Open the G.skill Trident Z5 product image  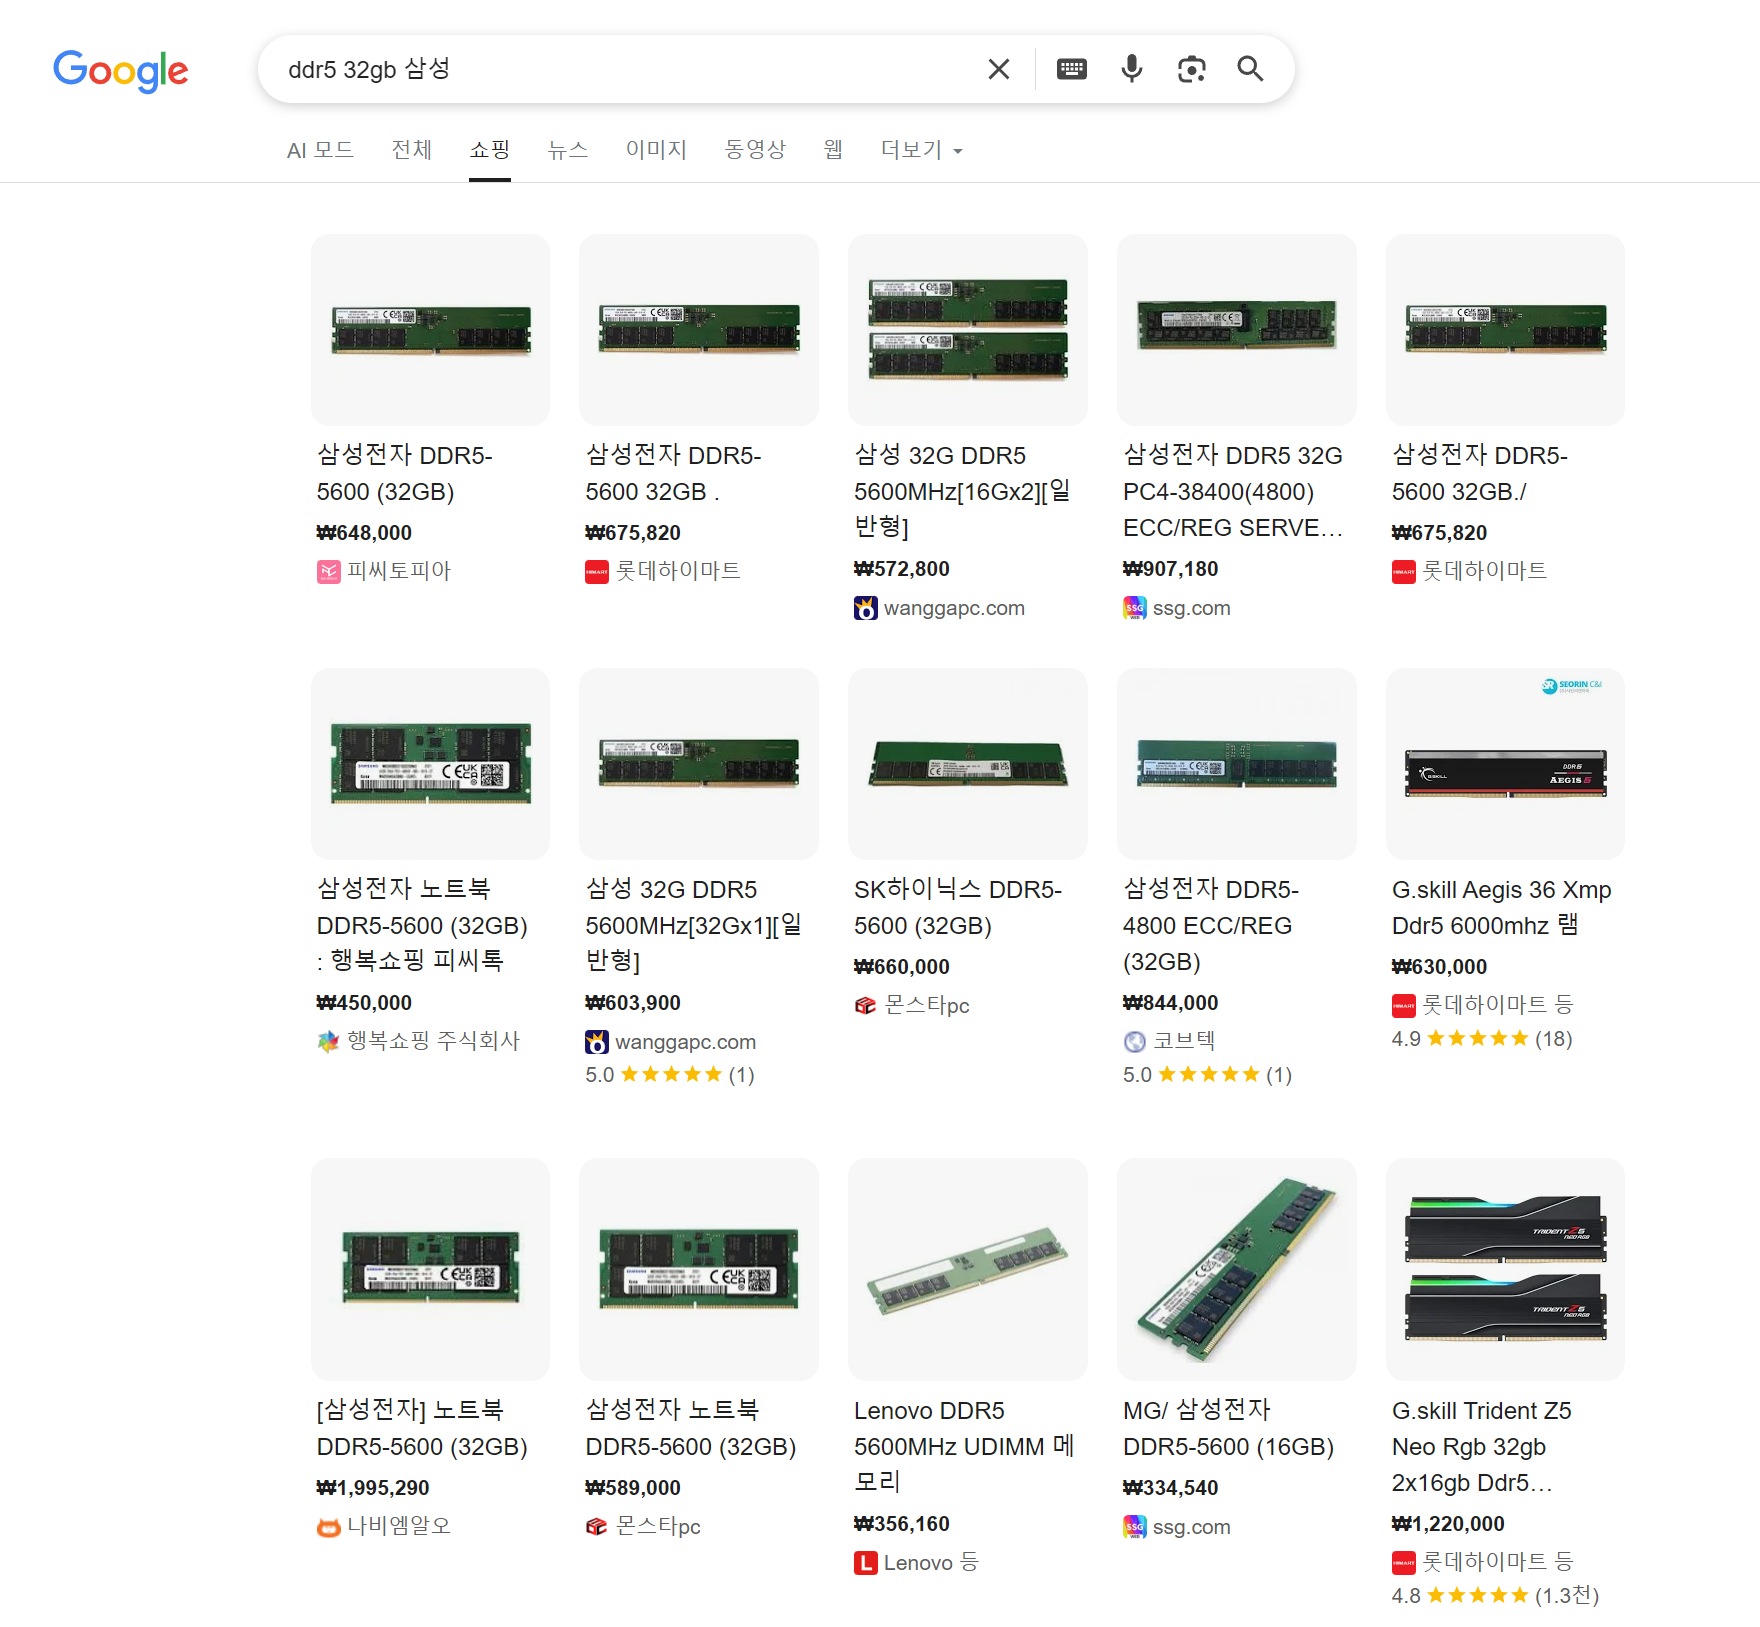click(x=1505, y=1269)
